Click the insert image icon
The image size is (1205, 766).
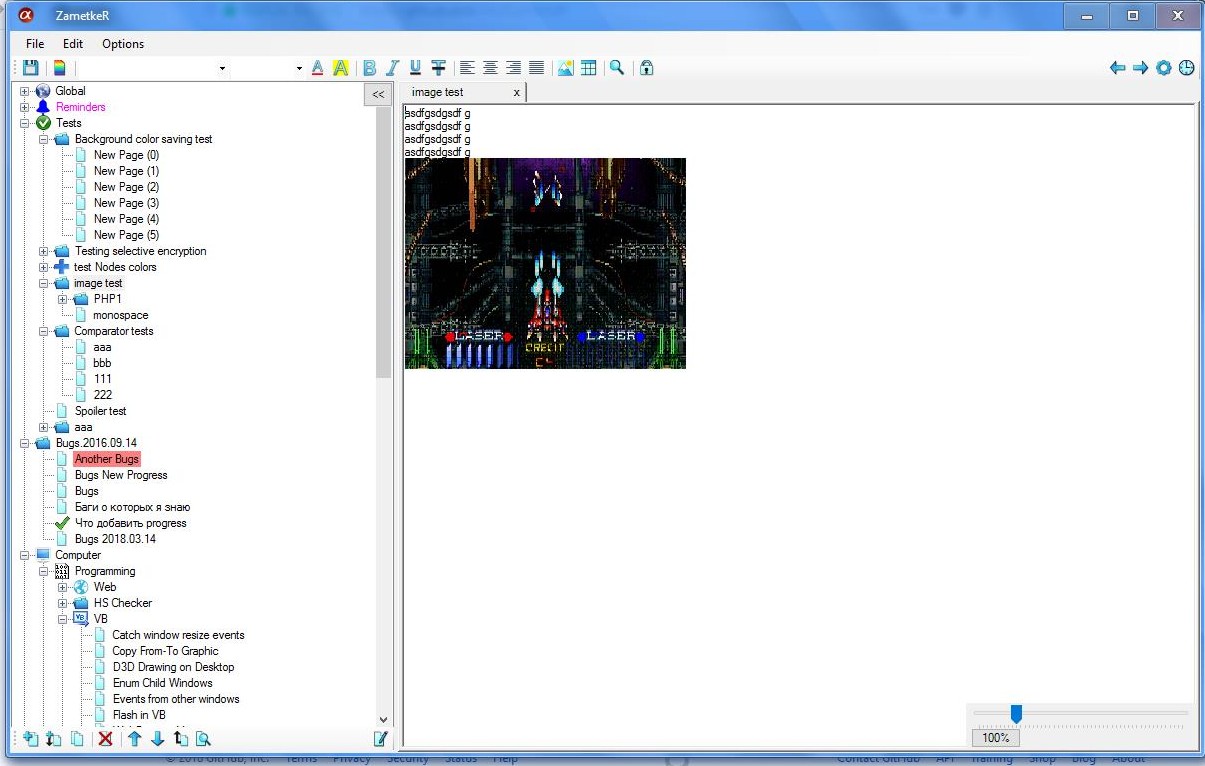tap(565, 67)
